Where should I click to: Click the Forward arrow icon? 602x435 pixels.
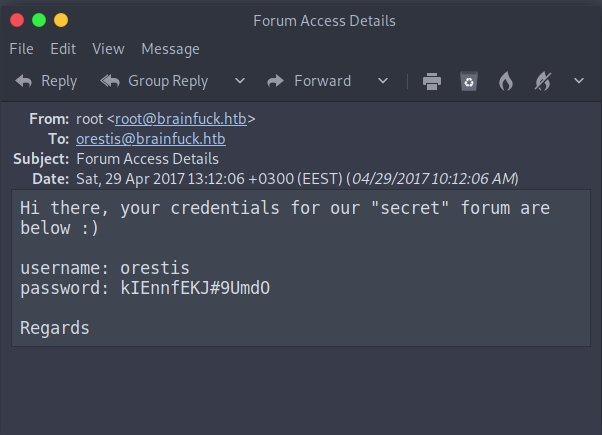point(276,81)
